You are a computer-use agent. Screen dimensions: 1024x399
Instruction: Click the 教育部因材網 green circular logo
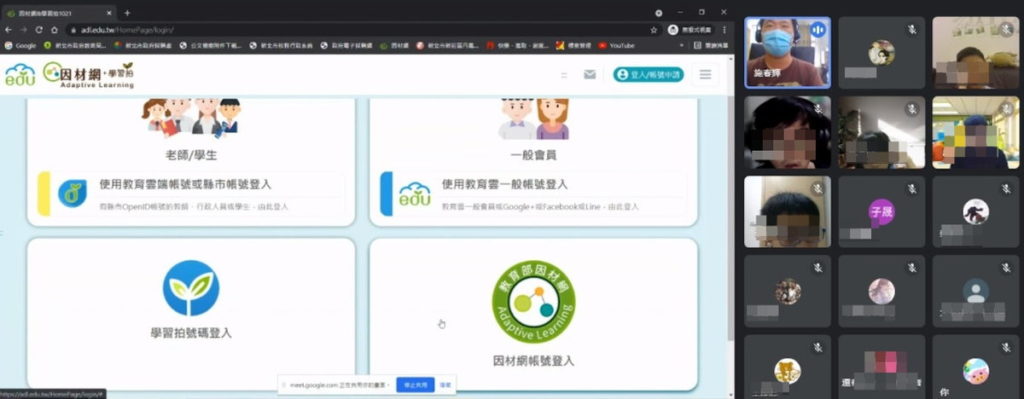pyautogui.click(x=534, y=302)
